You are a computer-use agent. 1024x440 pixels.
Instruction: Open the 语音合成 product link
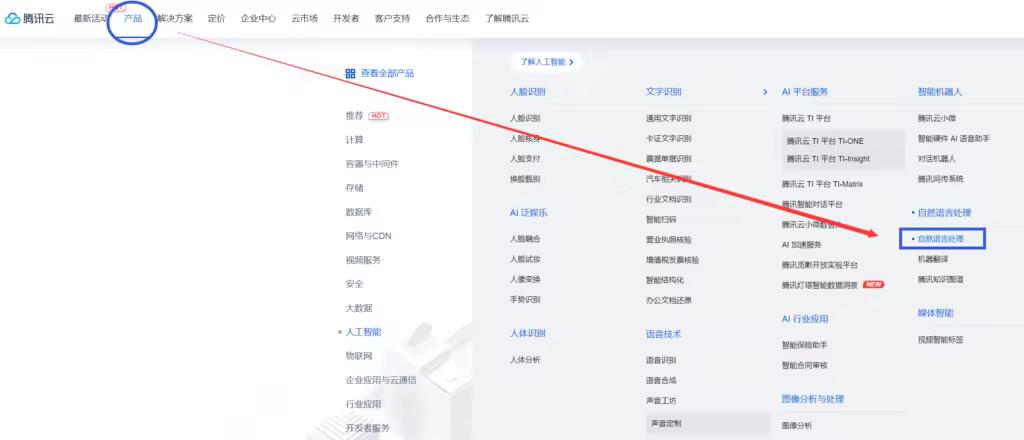[661, 380]
